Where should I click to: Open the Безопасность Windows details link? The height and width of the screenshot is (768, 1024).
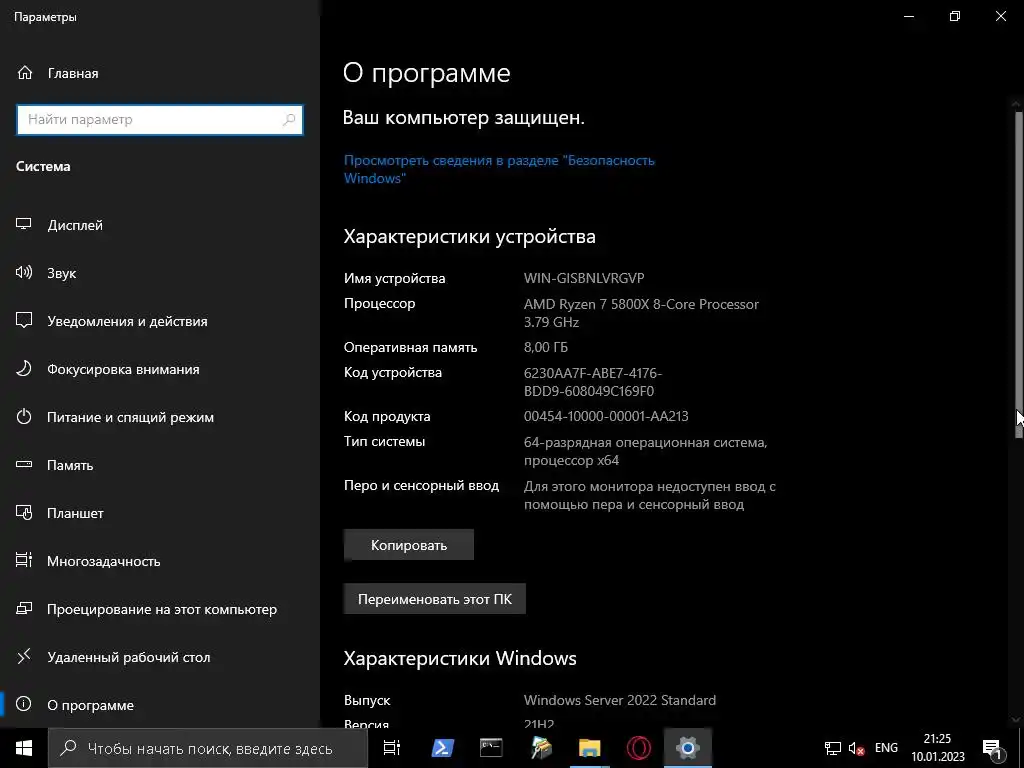499,169
